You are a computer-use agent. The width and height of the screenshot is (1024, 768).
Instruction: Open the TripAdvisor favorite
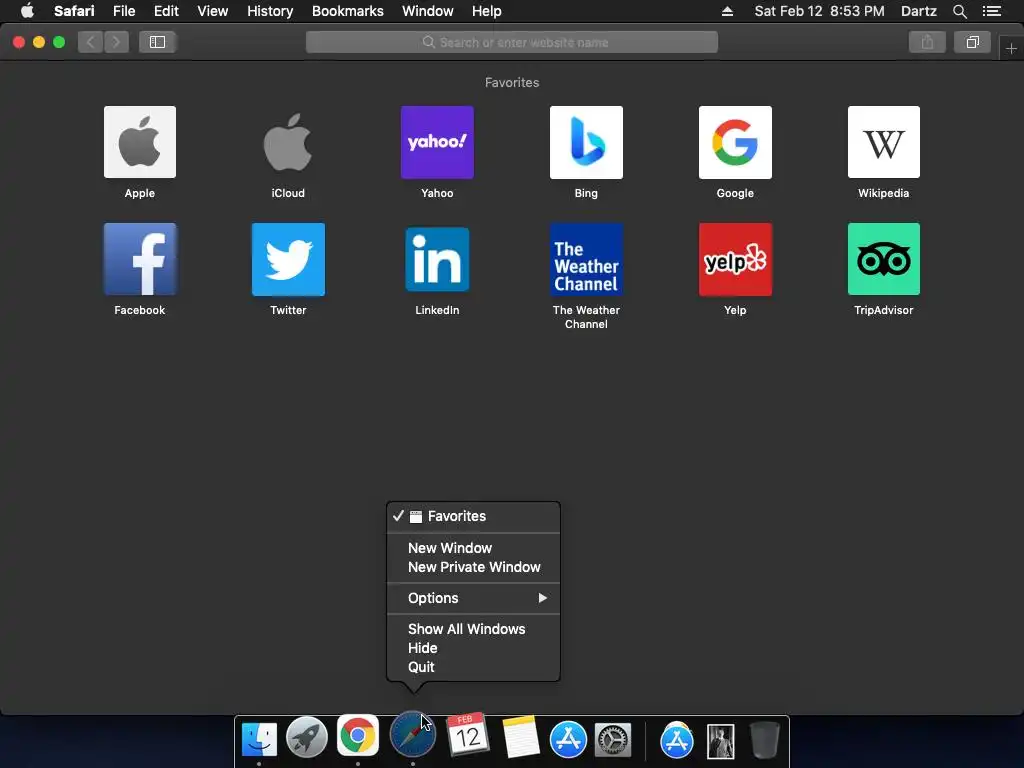(884, 259)
